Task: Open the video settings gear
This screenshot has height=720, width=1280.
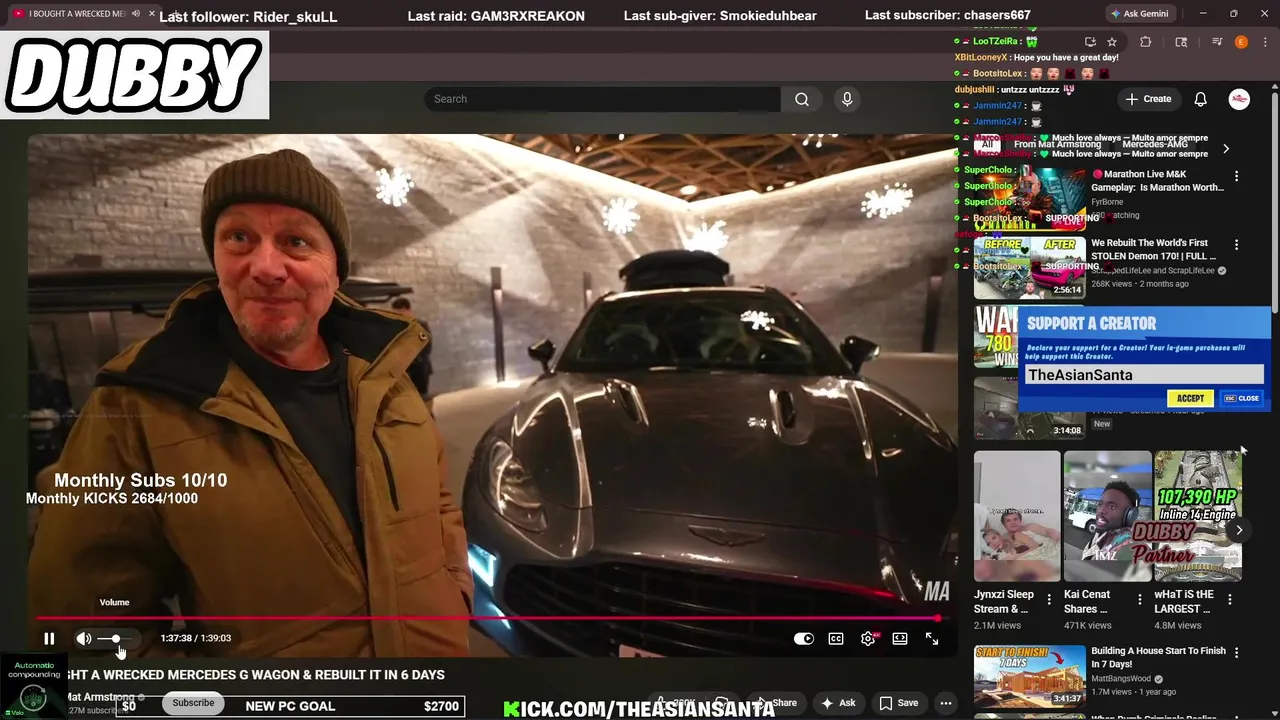Action: [868, 638]
